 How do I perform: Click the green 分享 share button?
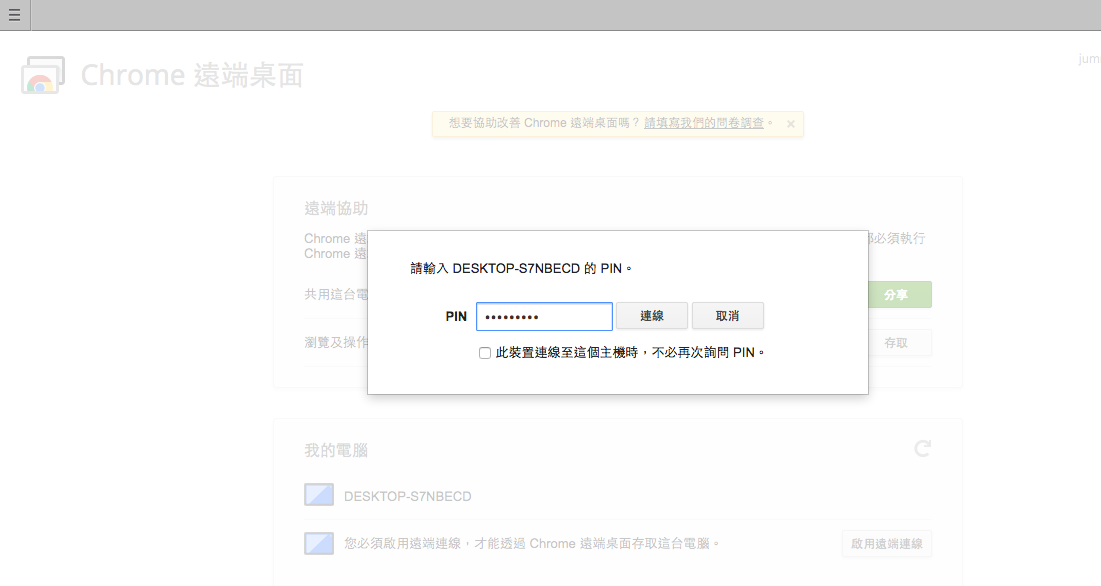point(899,295)
